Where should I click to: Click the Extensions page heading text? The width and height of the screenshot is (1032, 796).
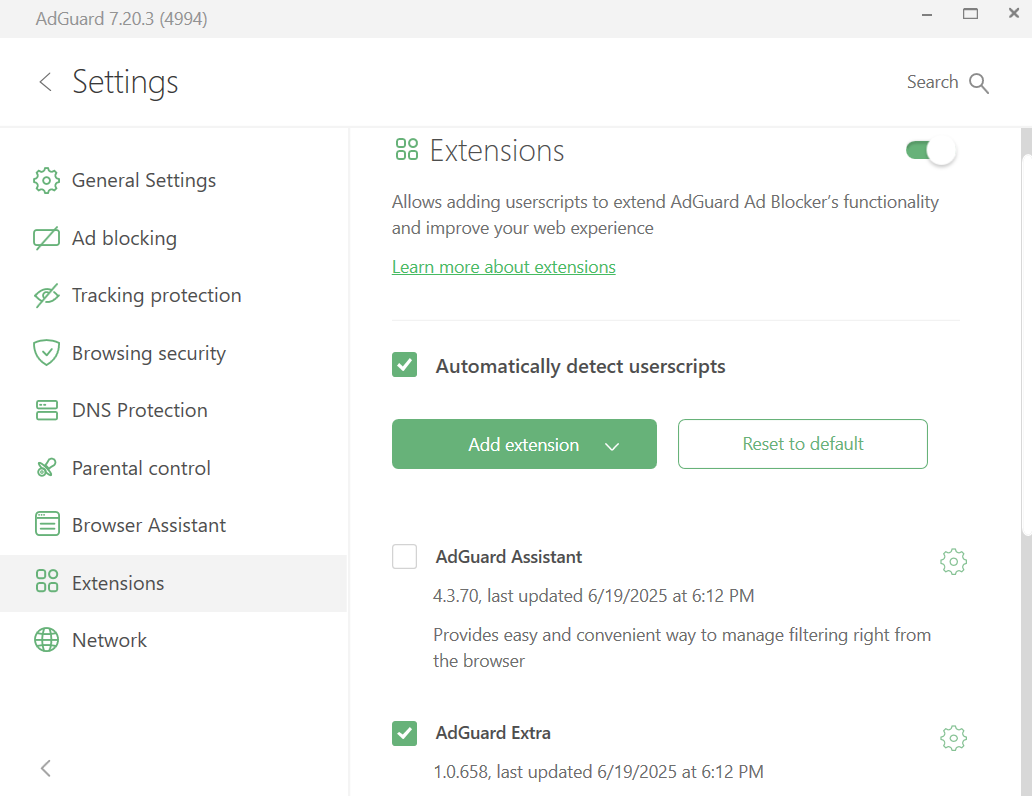point(497,151)
